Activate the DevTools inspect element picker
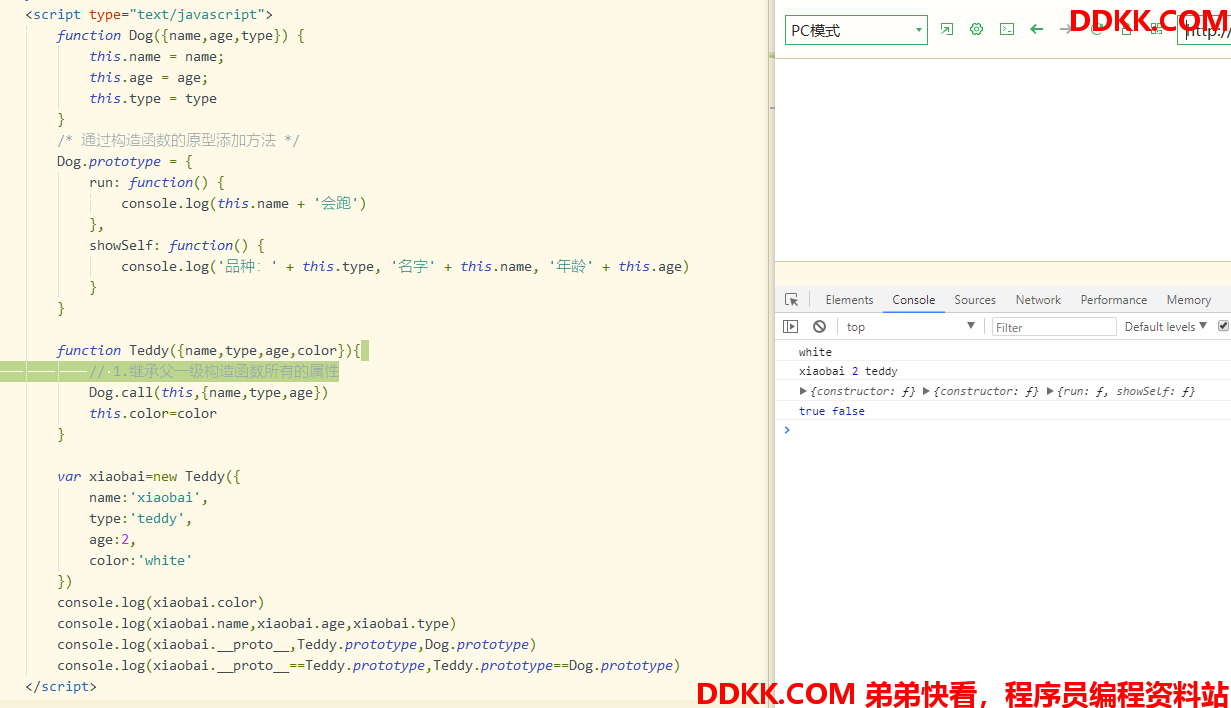Image resolution: width=1231 pixels, height=708 pixels. point(792,300)
